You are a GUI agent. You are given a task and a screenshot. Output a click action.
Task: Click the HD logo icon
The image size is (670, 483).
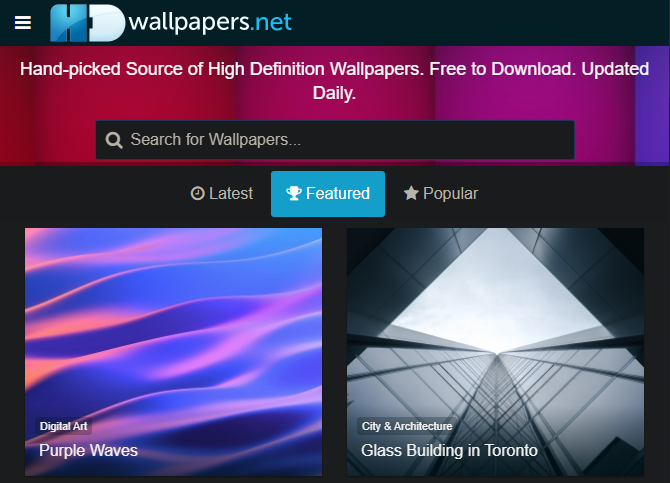click(x=88, y=23)
